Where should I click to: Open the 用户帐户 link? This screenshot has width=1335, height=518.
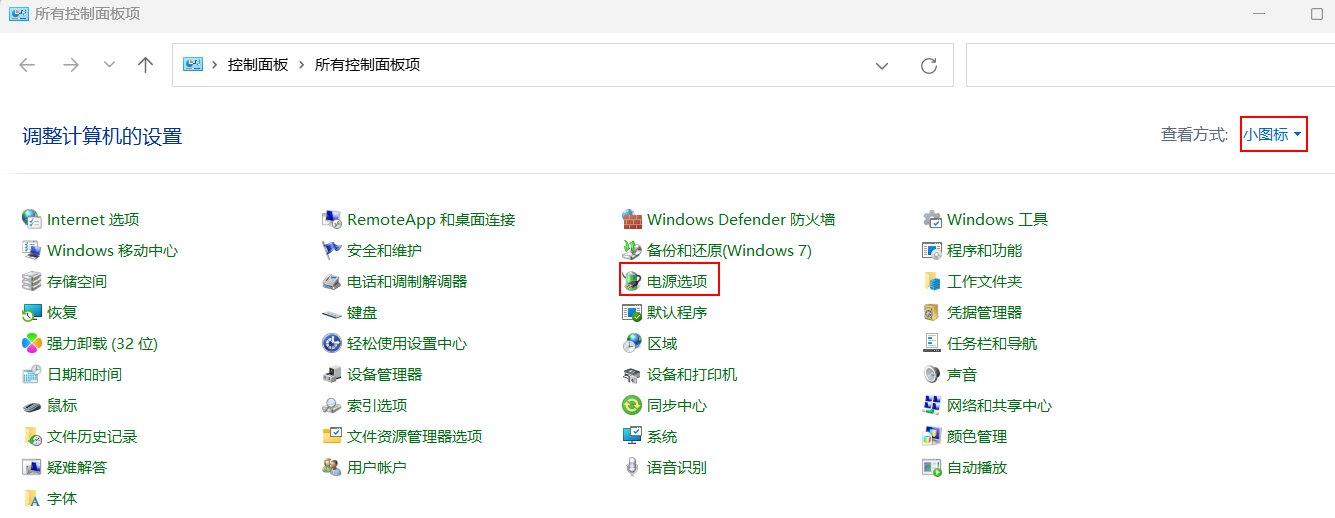tap(376, 468)
